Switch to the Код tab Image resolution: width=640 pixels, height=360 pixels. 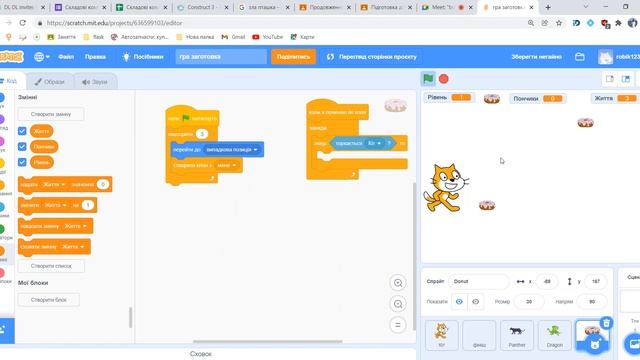coord(11,81)
